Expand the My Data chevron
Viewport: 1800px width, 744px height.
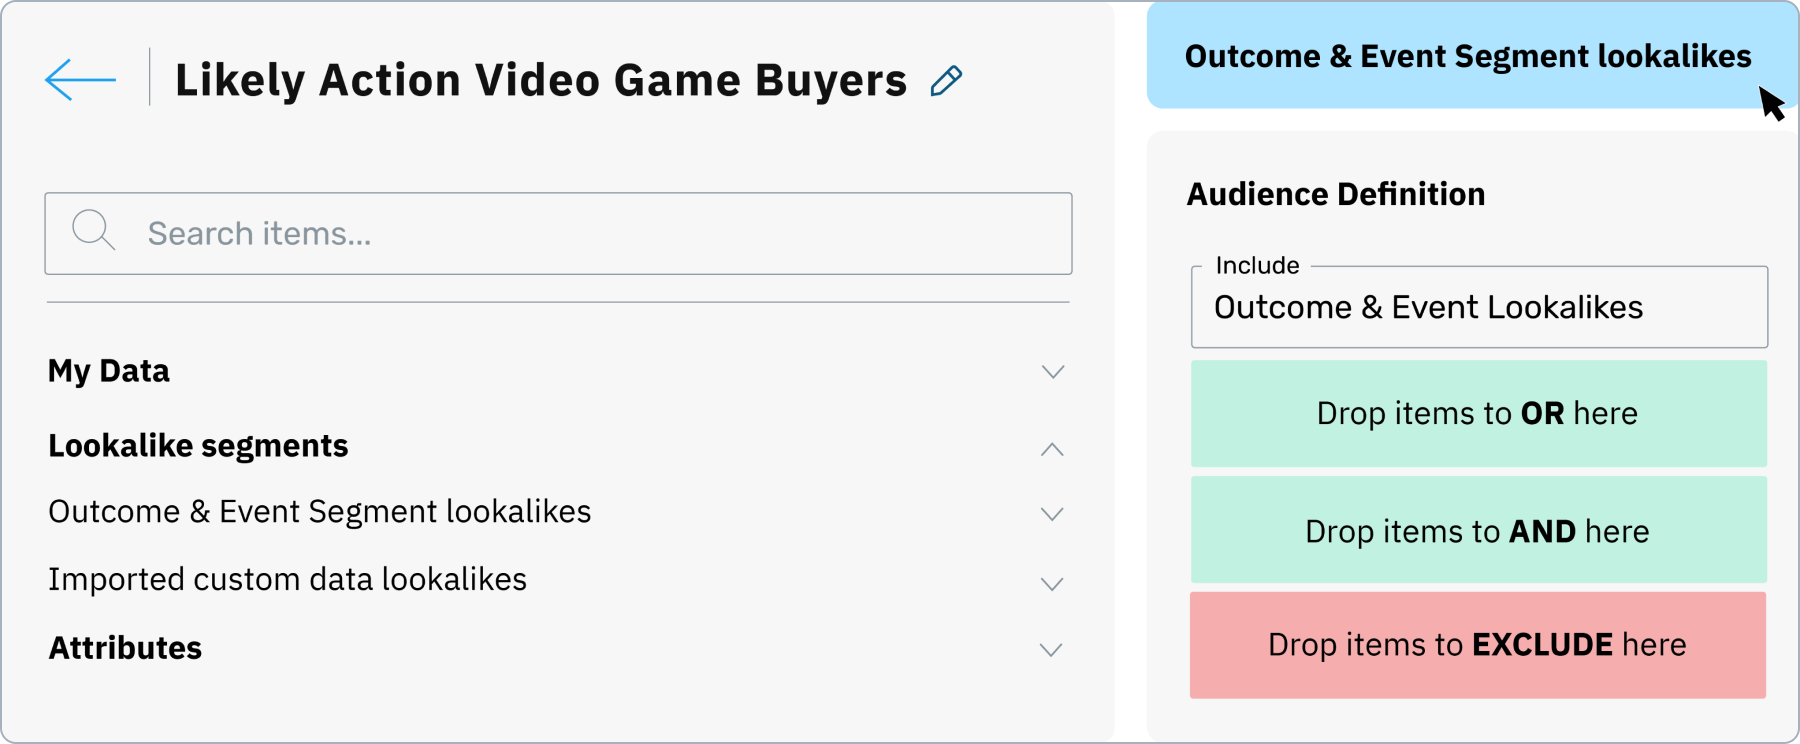[1052, 372]
